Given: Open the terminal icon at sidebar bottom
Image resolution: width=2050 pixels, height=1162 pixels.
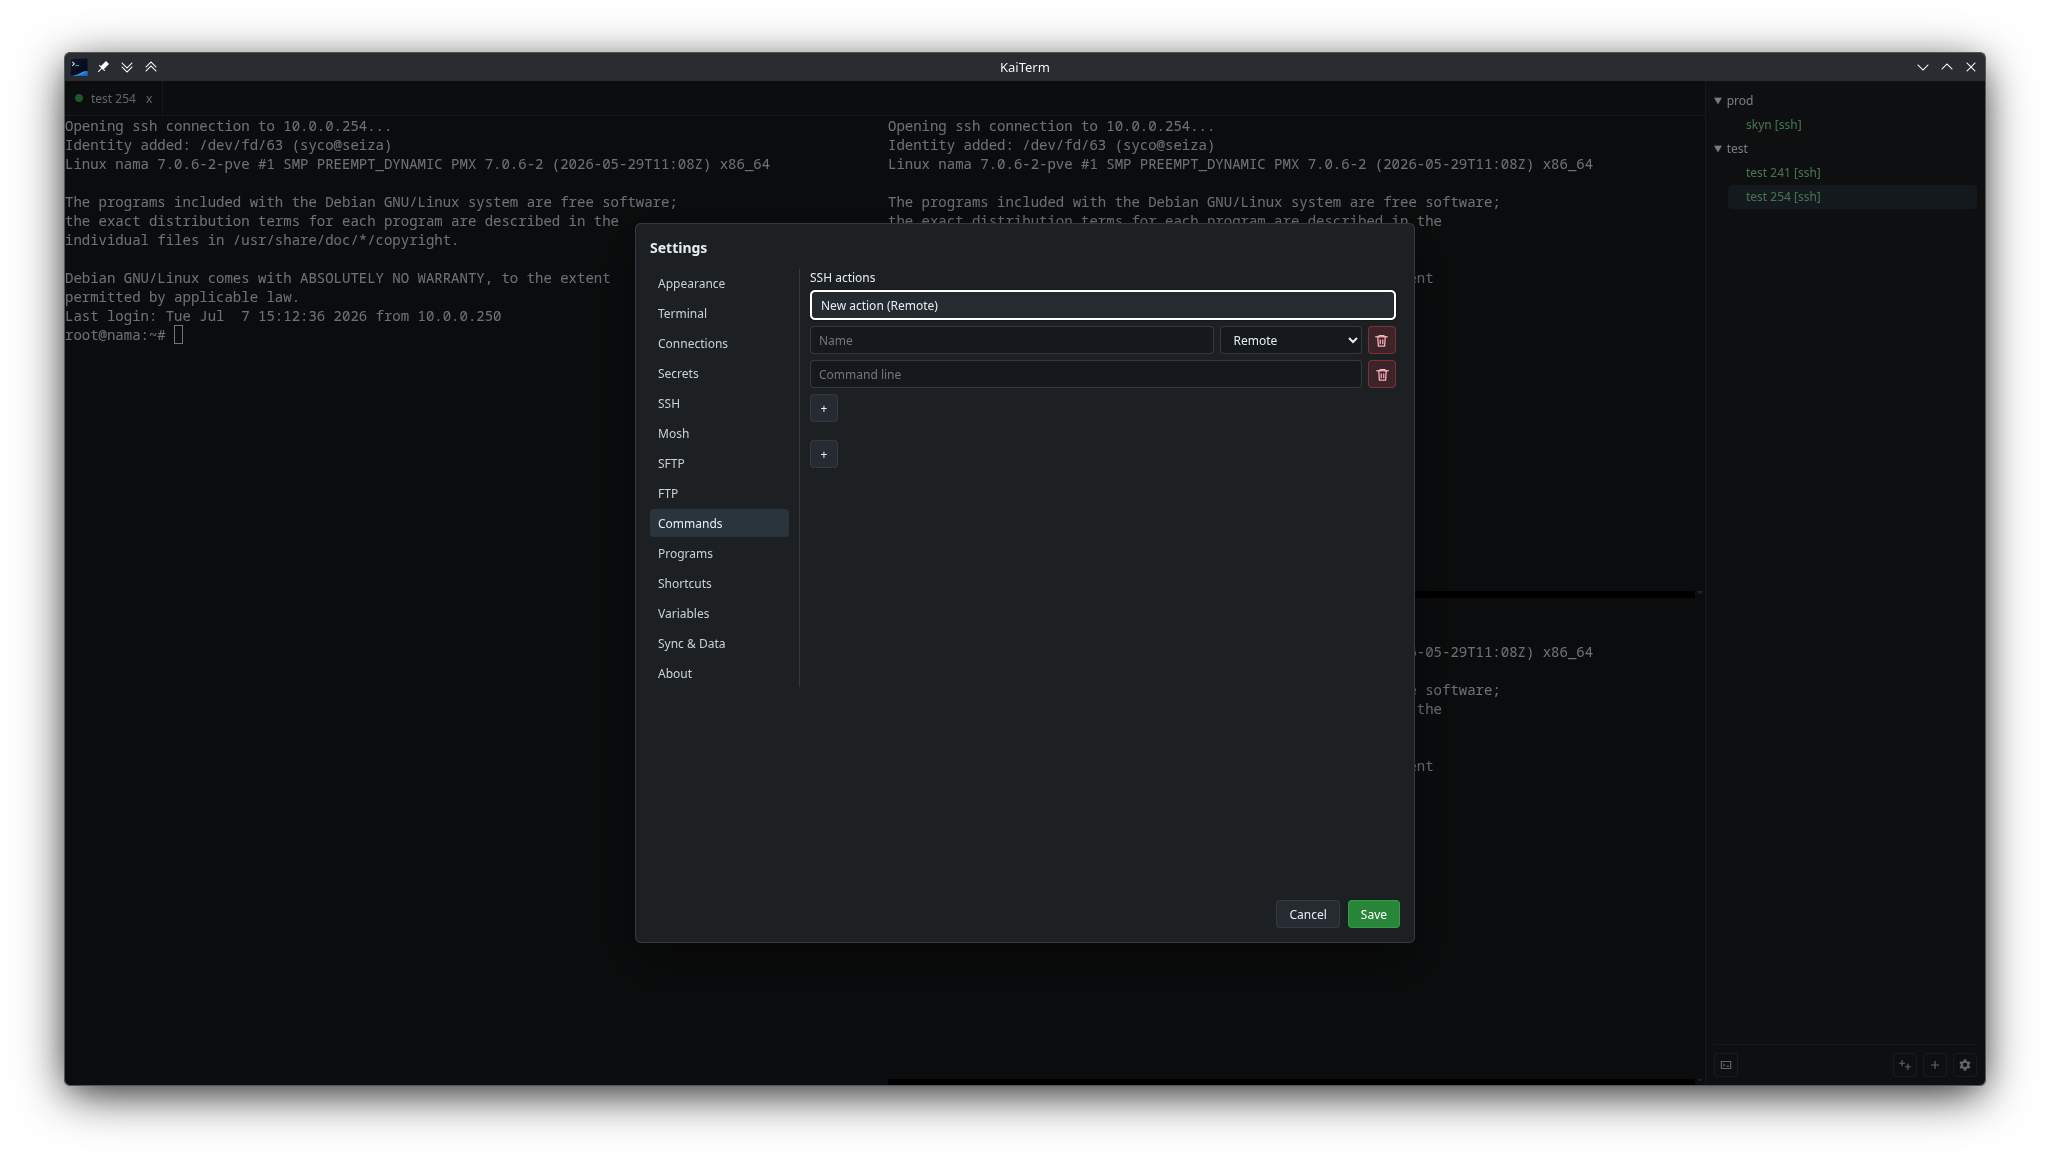Looking at the screenshot, I should coord(1726,1066).
